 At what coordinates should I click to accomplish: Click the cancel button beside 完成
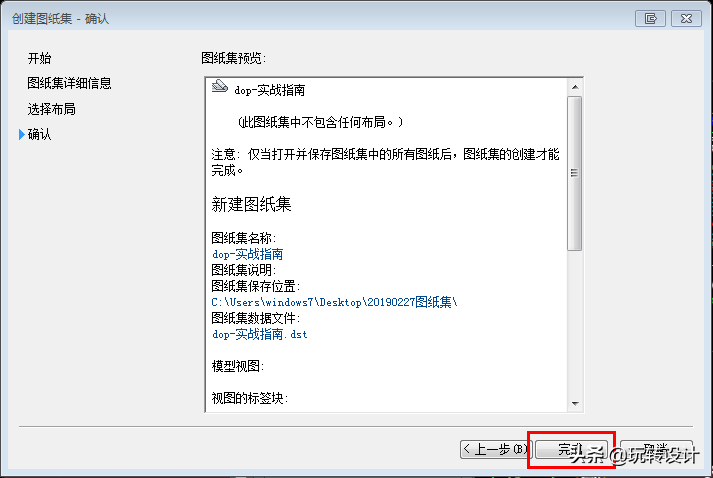pyautogui.click(x=657, y=450)
